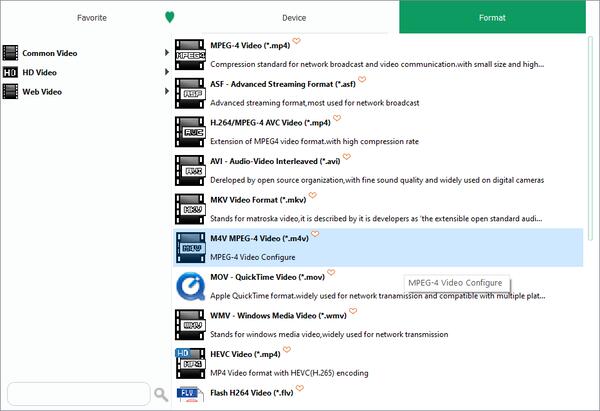Select the MPEG-4 Video film strip icon
Image resolution: width=600 pixels, height=411 pixels.
pyautogui.click(x=190, y=55)
